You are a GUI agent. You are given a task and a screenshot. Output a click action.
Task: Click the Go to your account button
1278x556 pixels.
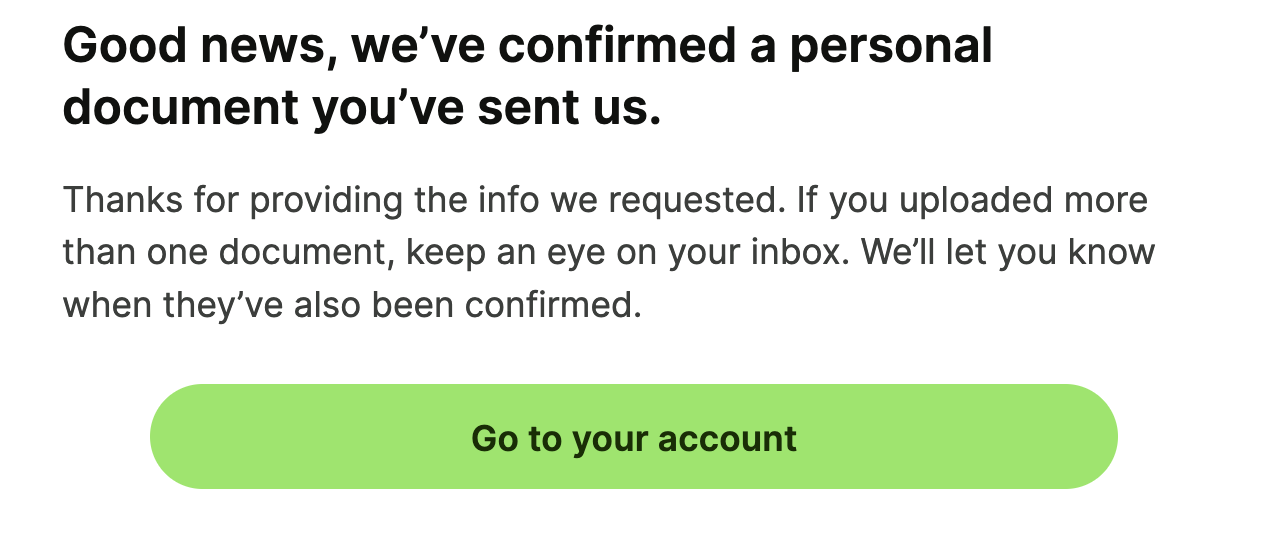(633, 437)
